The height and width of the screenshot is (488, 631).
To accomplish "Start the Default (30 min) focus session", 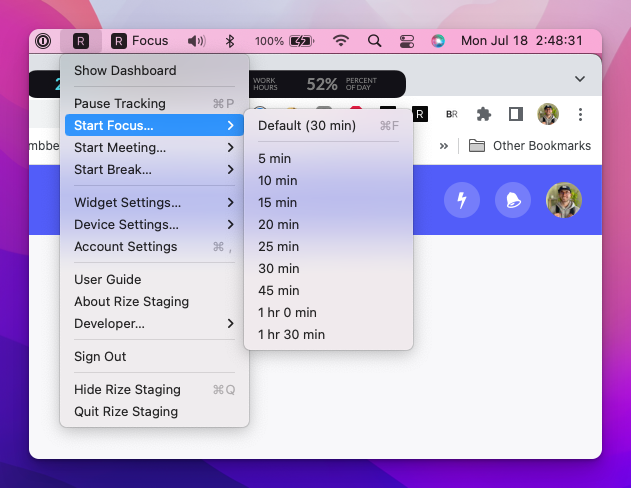I will pos(328,126).
